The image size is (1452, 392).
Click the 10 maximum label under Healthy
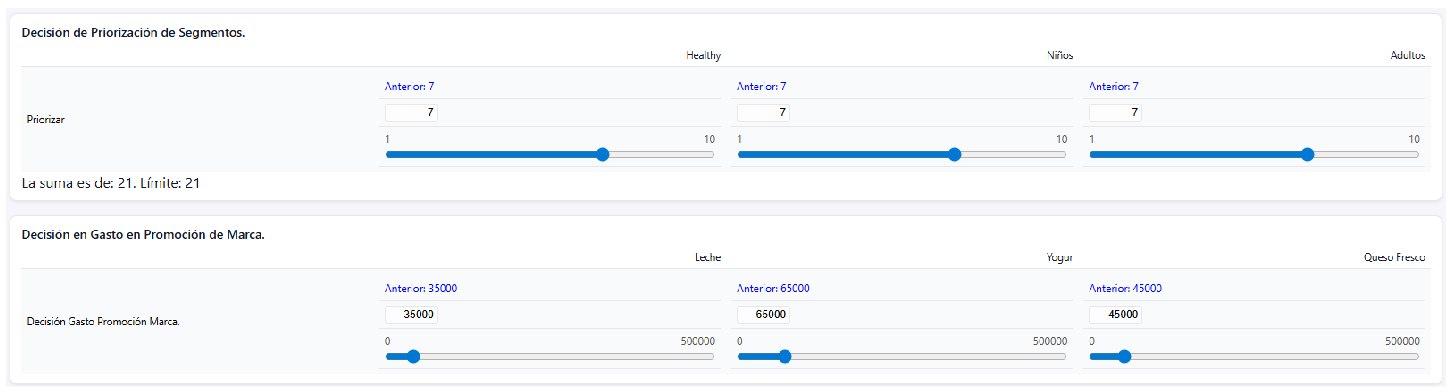[x=709, y=139]
